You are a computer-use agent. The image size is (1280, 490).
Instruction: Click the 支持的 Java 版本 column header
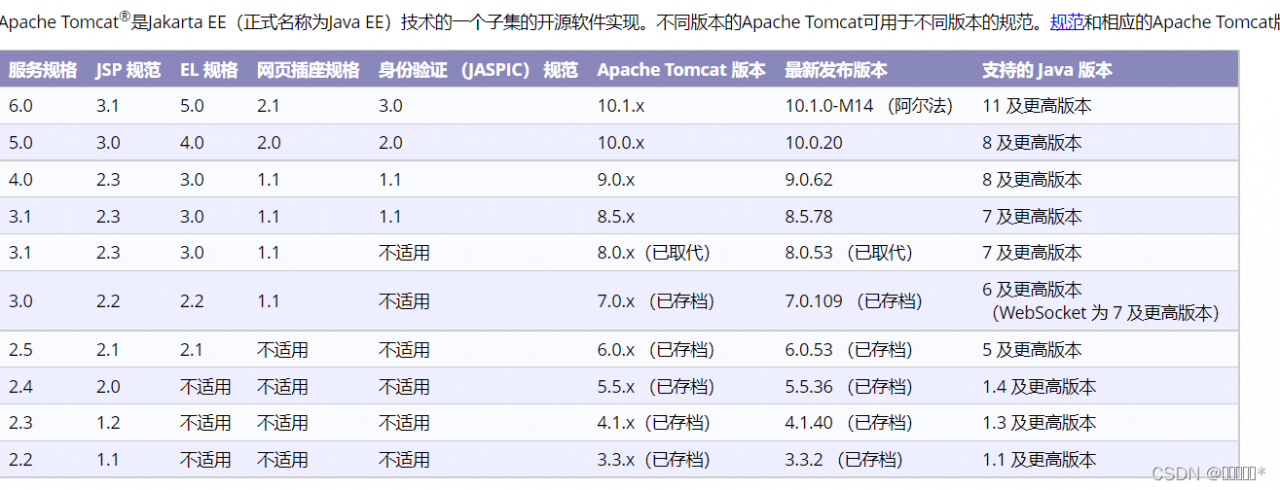click(1047, 70)
